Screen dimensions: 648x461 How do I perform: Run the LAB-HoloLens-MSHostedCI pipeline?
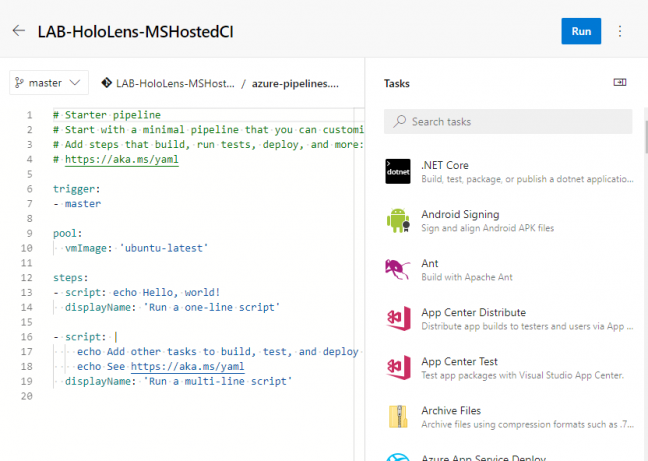point(581,31)
